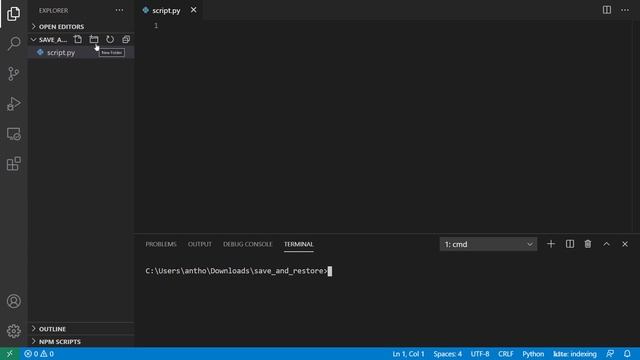Click the feedback icon in status bar
This screenshot has width=640, height=360.
pos(610,353)
